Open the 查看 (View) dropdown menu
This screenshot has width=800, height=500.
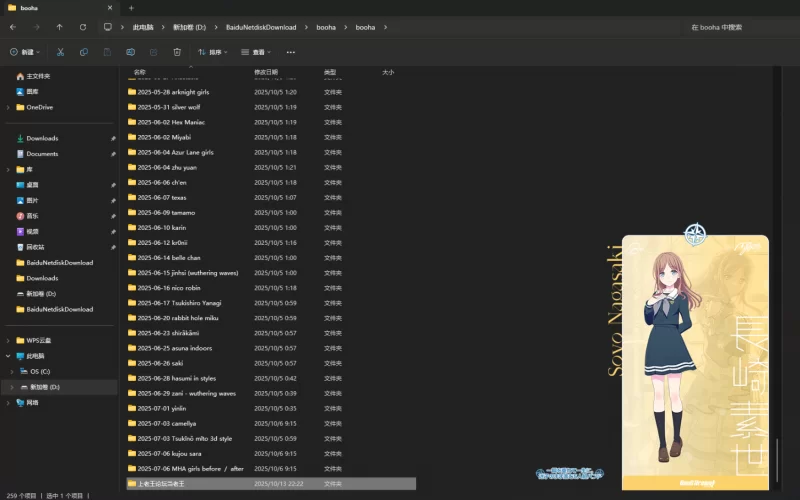[x=257, y=52]
